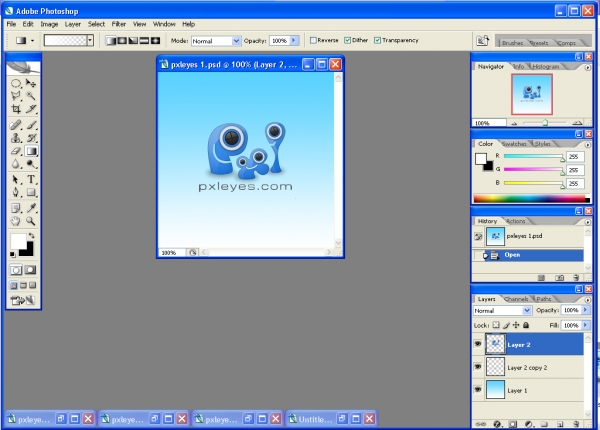Select the Move tool
Viewport: 600px width, 430px height.
[x=31, y=83]
